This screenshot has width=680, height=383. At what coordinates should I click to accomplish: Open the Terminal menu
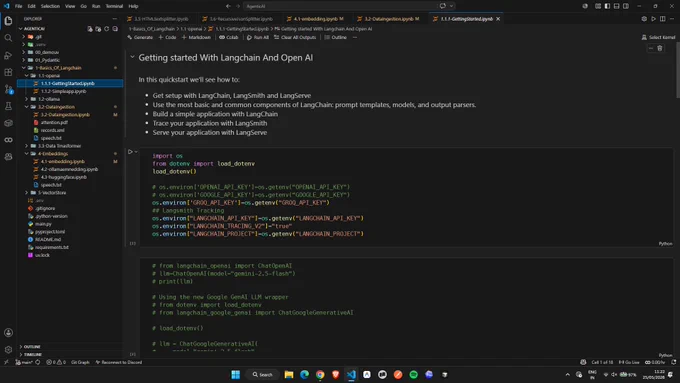coord(114,6)
